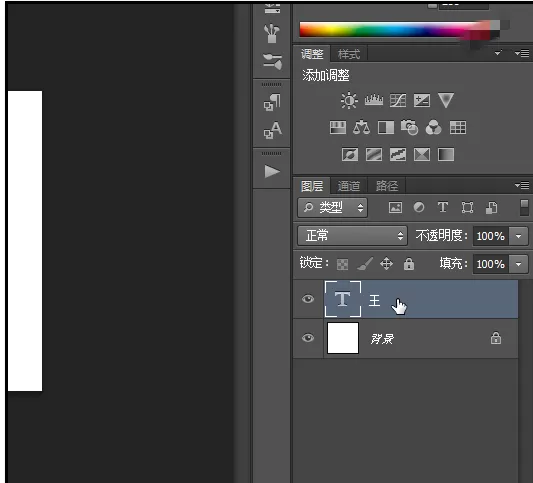The width and height of the screenshot is (533, 483).
Task: Toggle lock all padlock icon
Action: (x=409, y=264)
